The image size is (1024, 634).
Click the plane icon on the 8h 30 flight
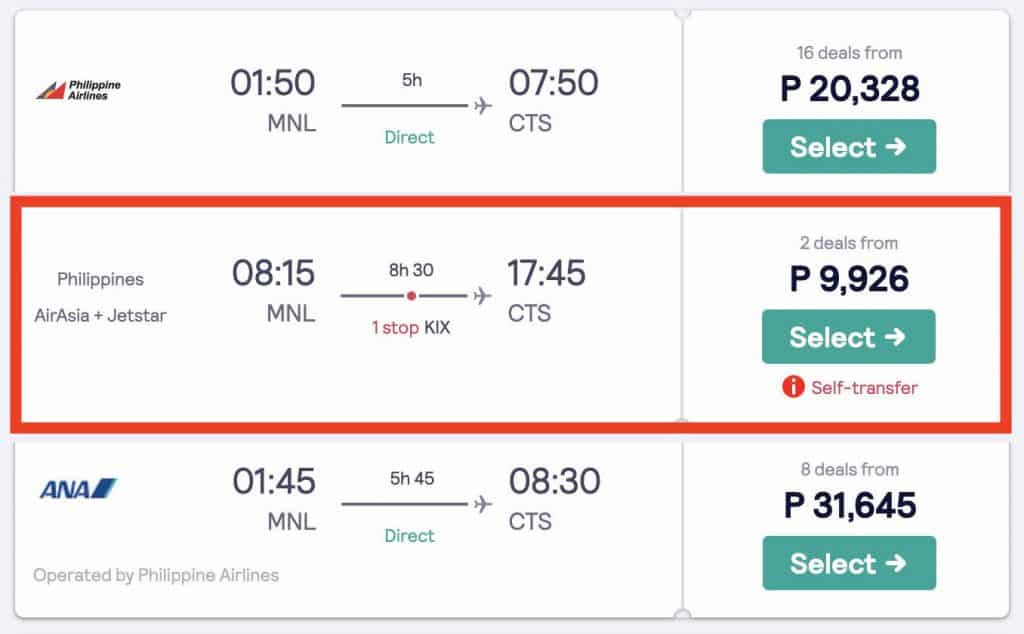coord(483,296)
